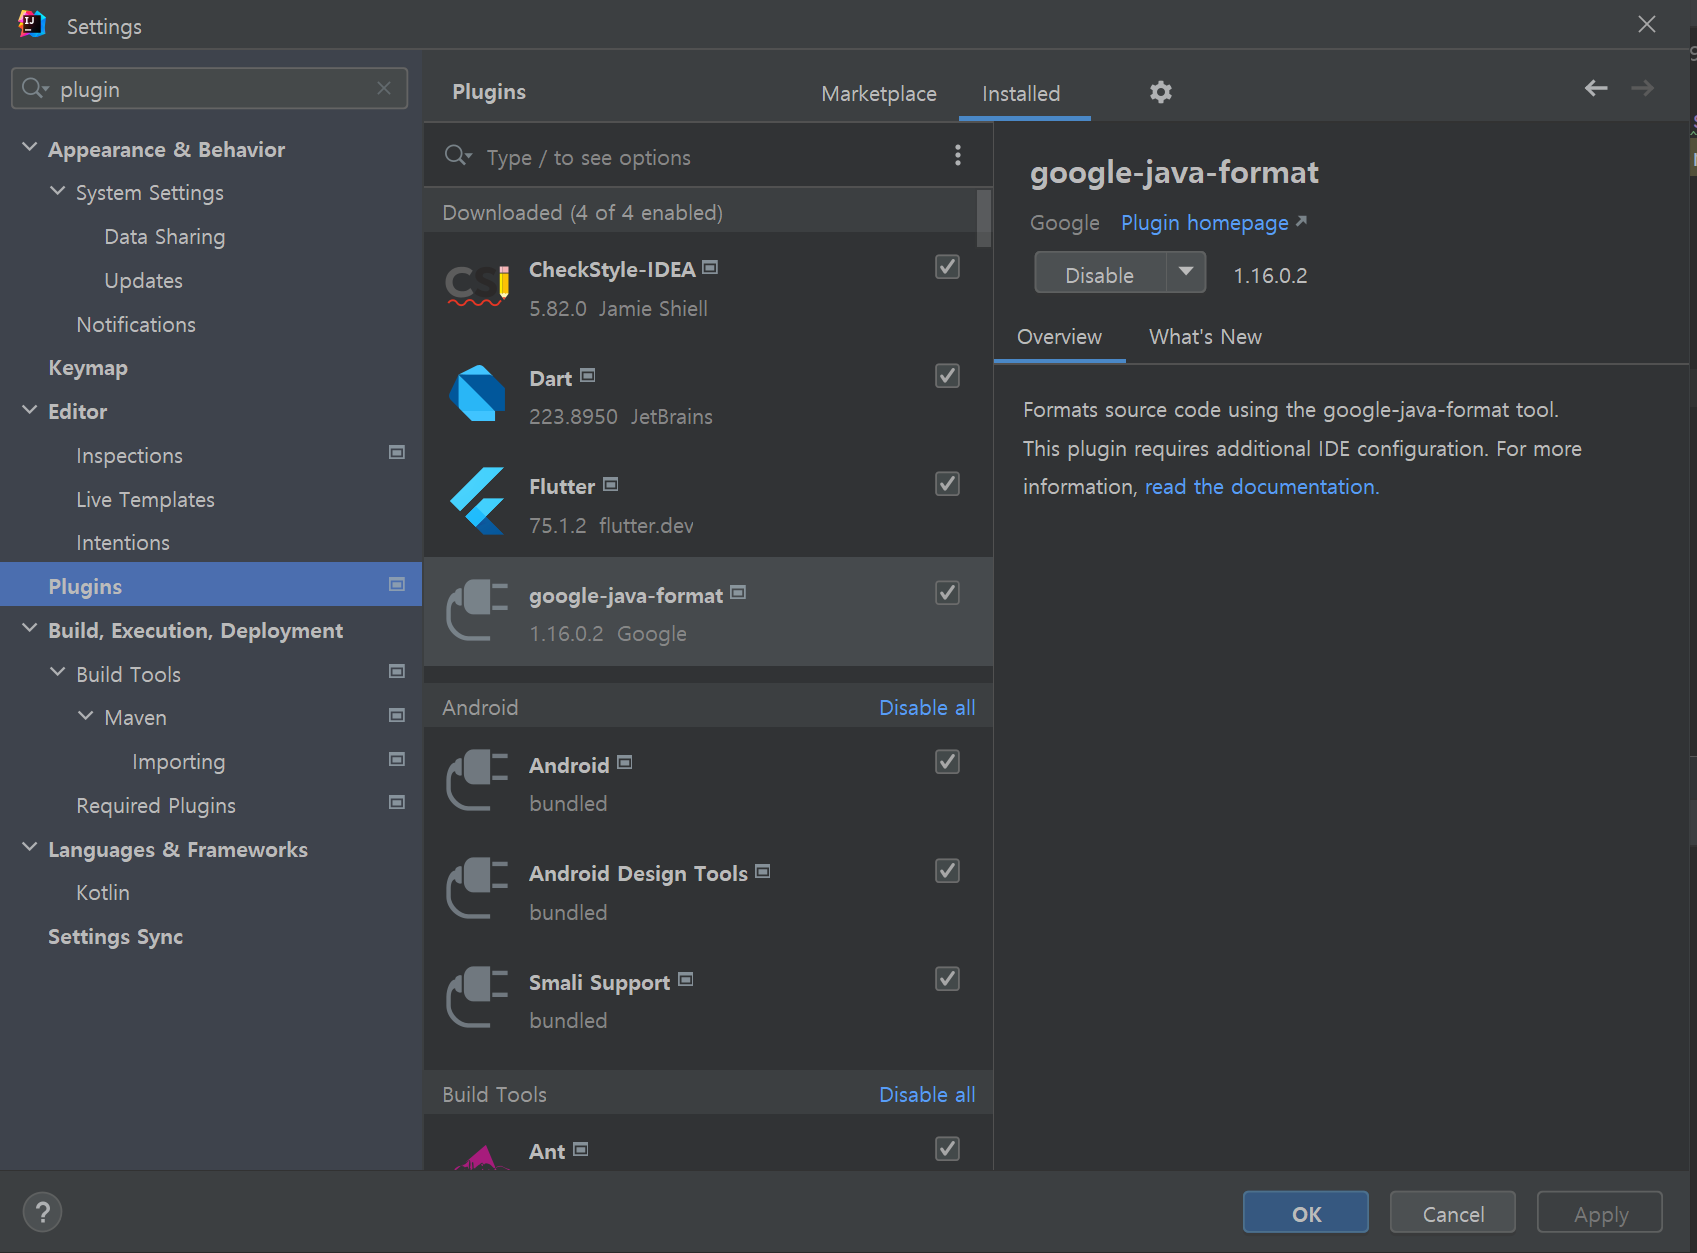Clear the settings search field text

tap(384, 88)
